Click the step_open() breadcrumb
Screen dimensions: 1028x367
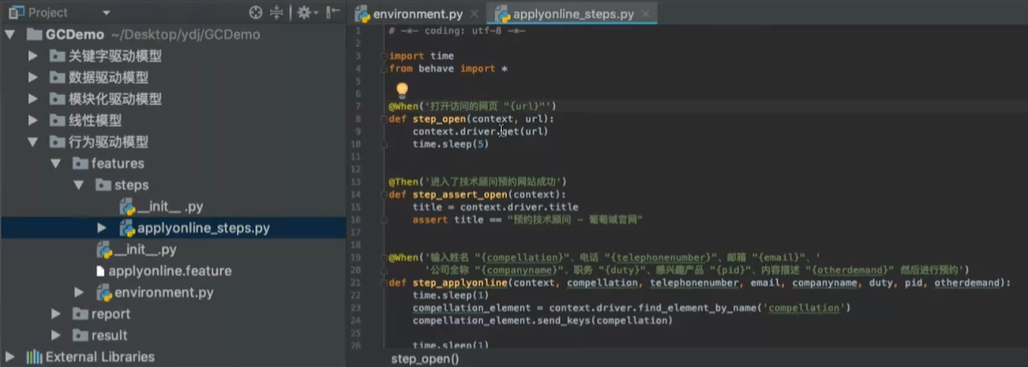click(x=425, y=358)
